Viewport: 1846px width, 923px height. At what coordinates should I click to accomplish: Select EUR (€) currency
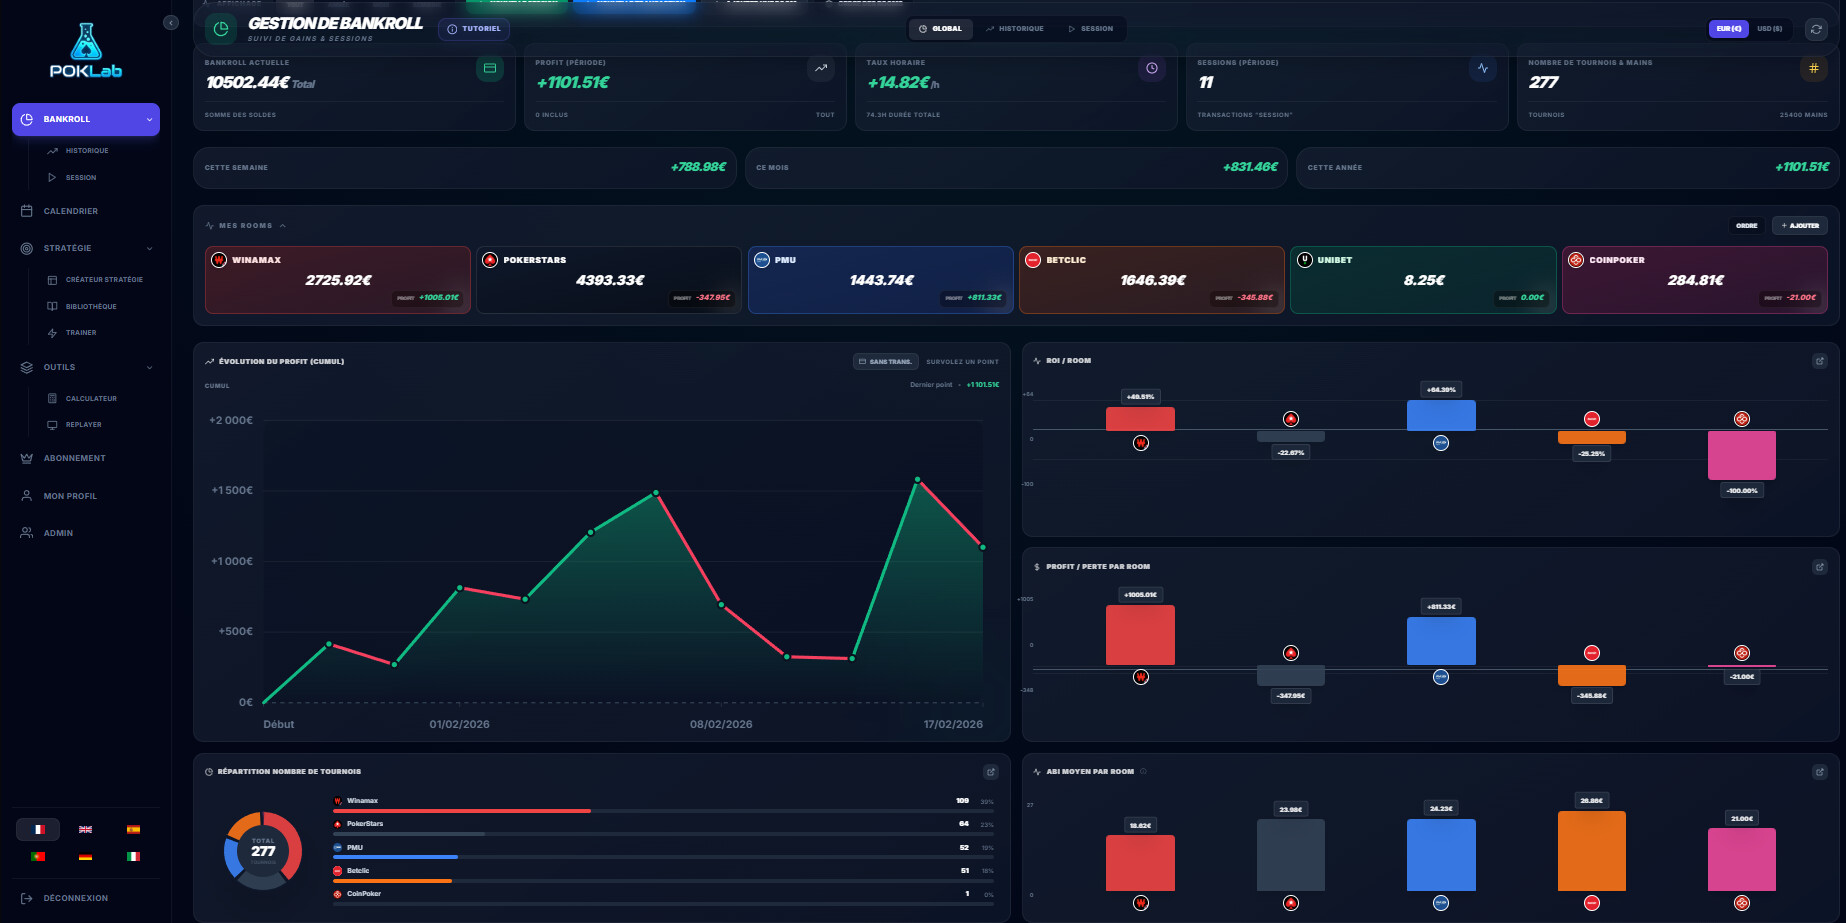1729,29
